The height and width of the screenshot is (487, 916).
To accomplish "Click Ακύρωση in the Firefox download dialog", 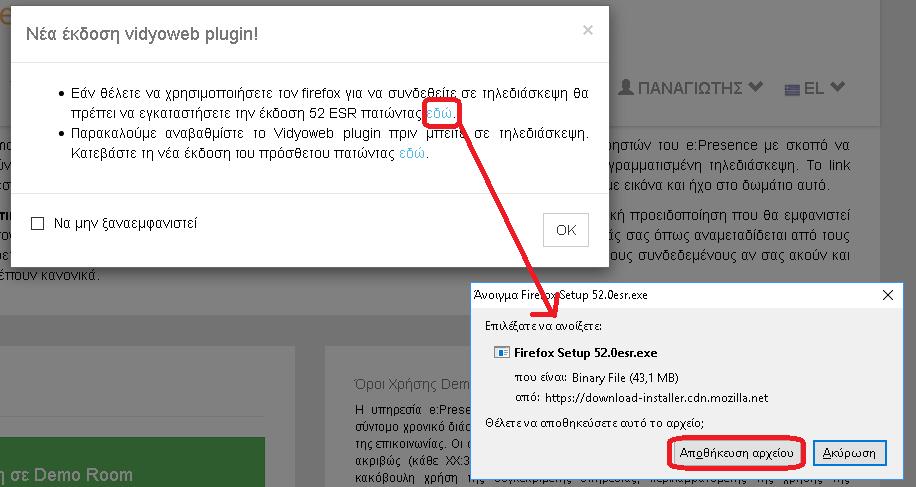I will 849,453.
